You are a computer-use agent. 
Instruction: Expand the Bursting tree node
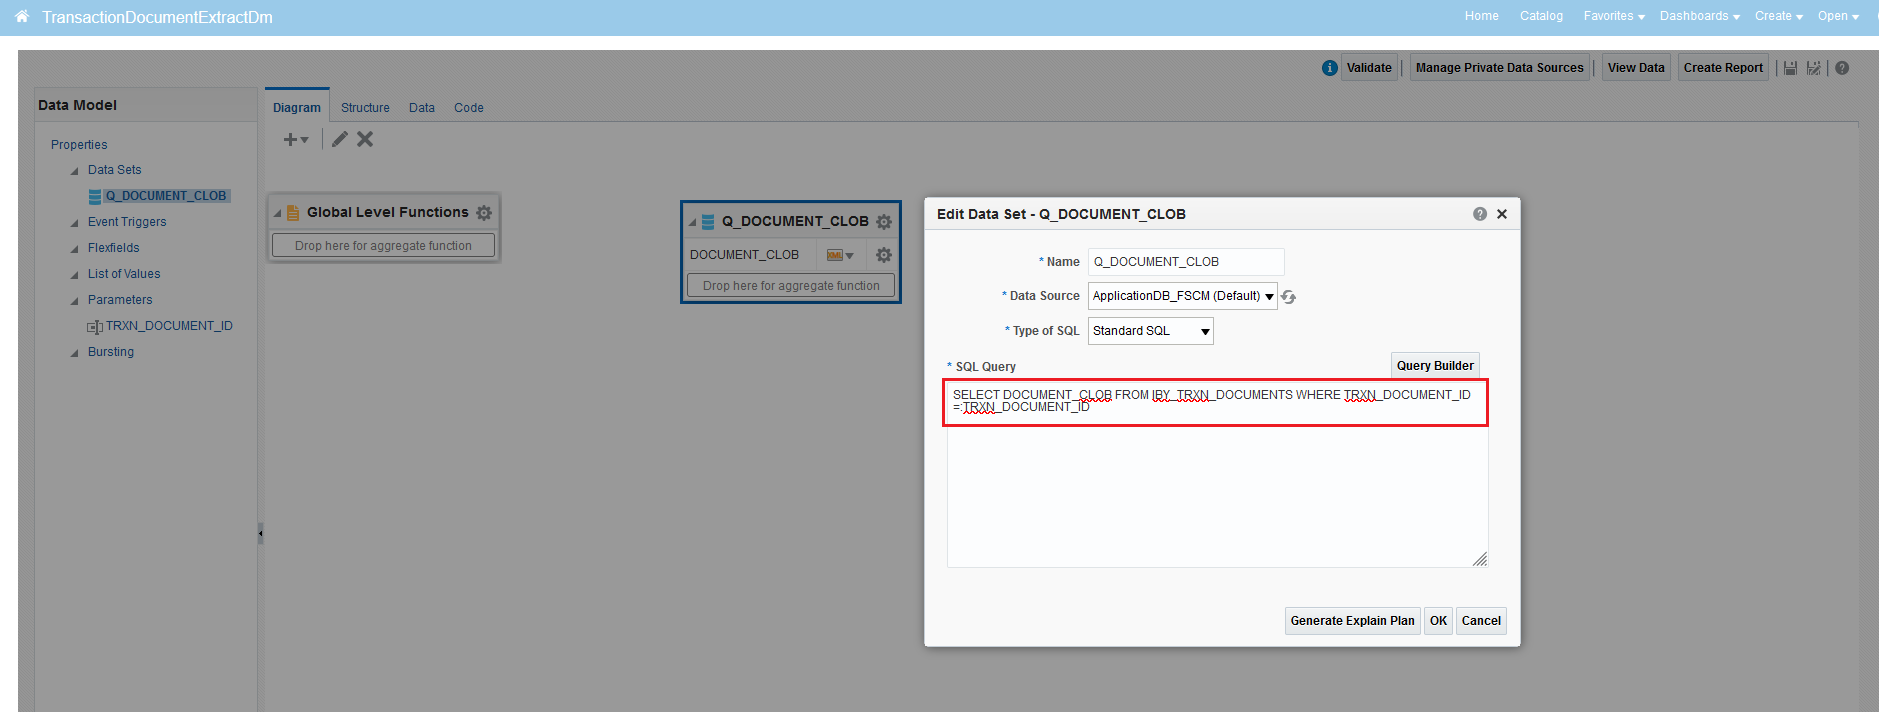point(74,353)
